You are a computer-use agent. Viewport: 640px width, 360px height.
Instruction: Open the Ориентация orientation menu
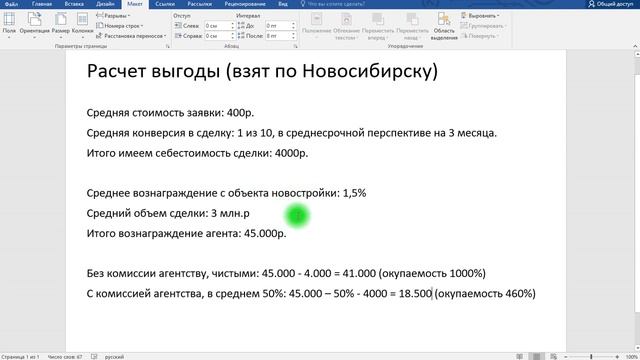pyautogui.click(x=34, y=25)
